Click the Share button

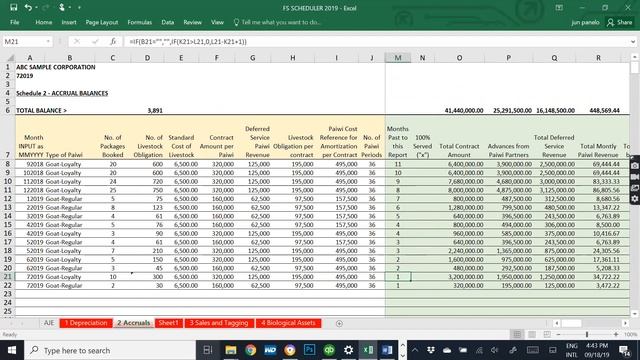click(x=620, y=22)
